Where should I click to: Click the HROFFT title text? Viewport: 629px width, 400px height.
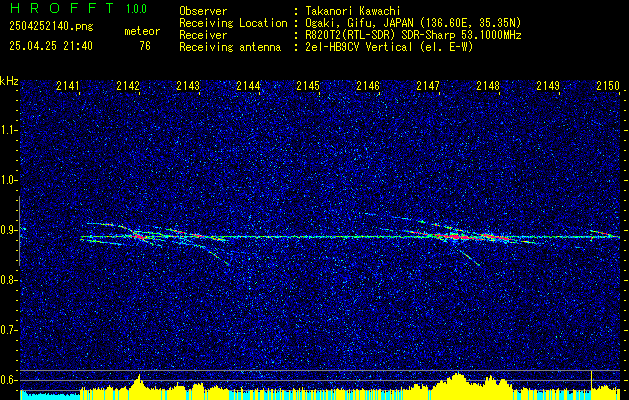(x=62, y=8)
